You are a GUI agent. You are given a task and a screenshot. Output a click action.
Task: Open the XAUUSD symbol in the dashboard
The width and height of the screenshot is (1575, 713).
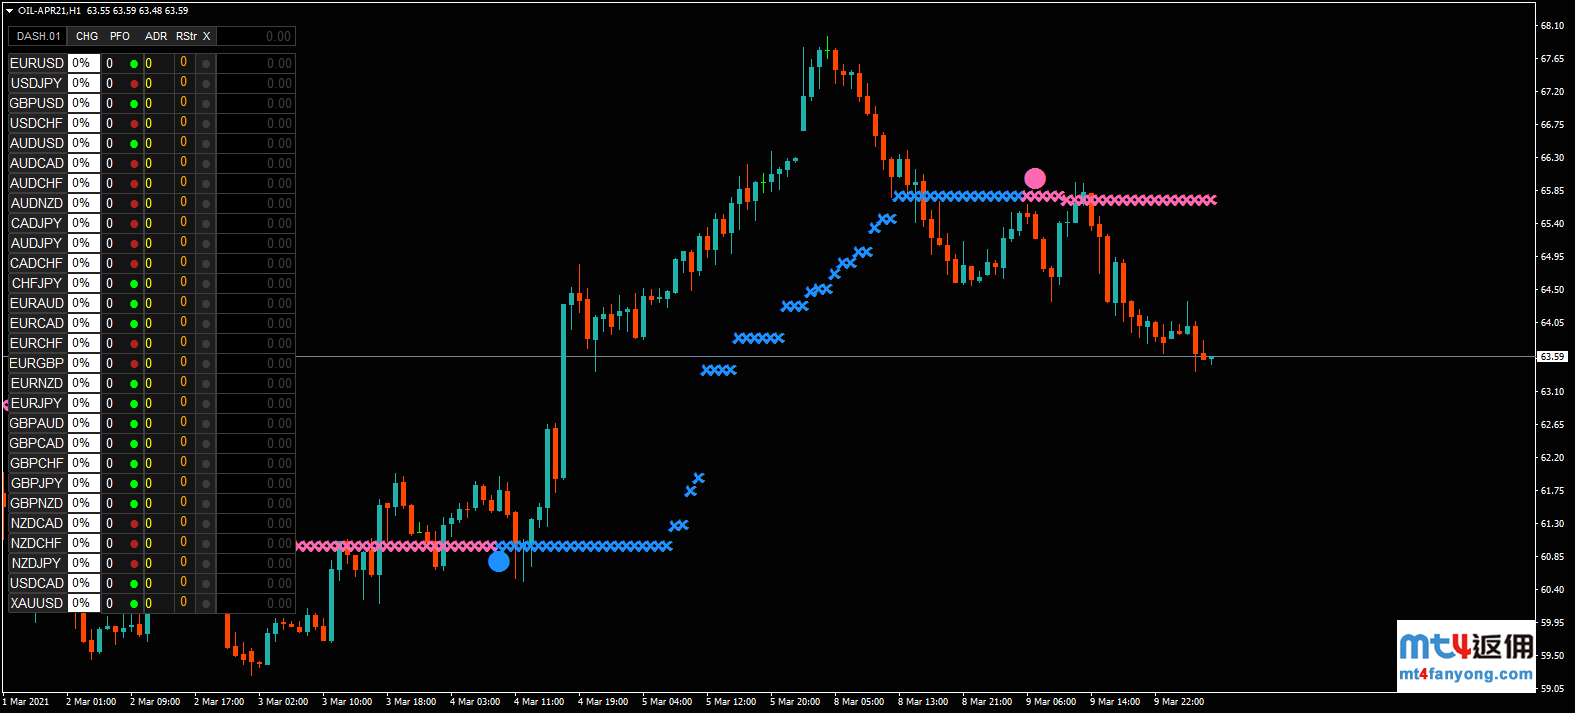pos(37,603)
